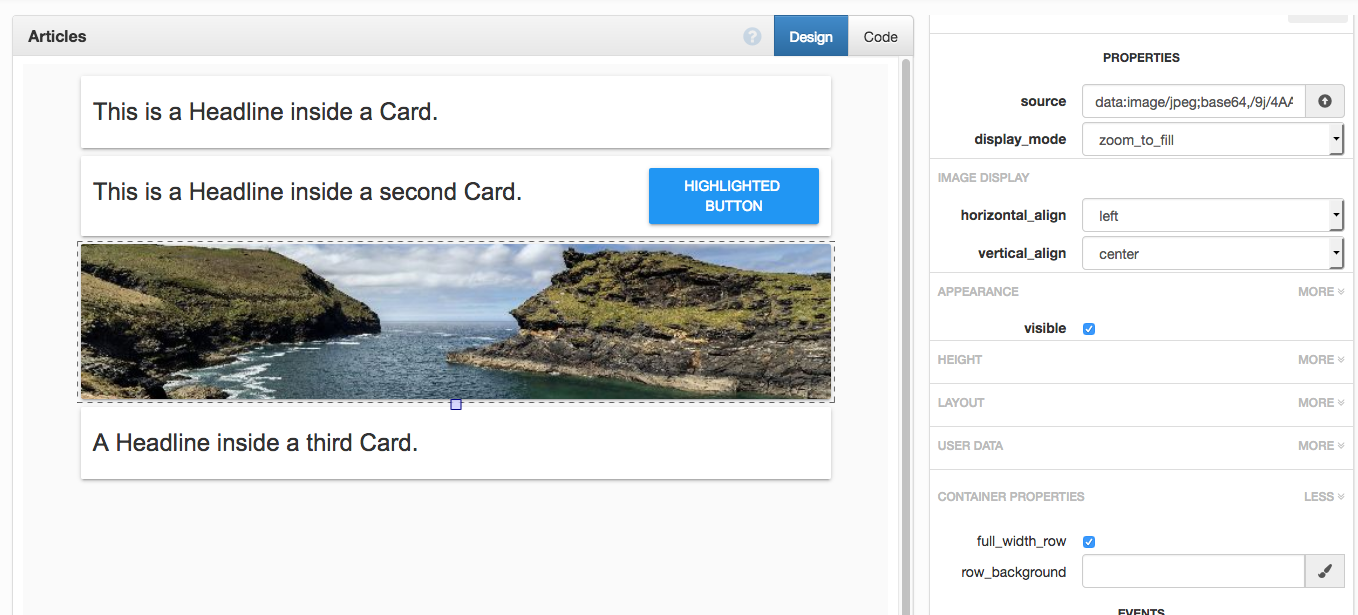This screenshot has height=615, width=1358.
Task: Expand the Layout section with MORE
Action: tap(1320, 403)
